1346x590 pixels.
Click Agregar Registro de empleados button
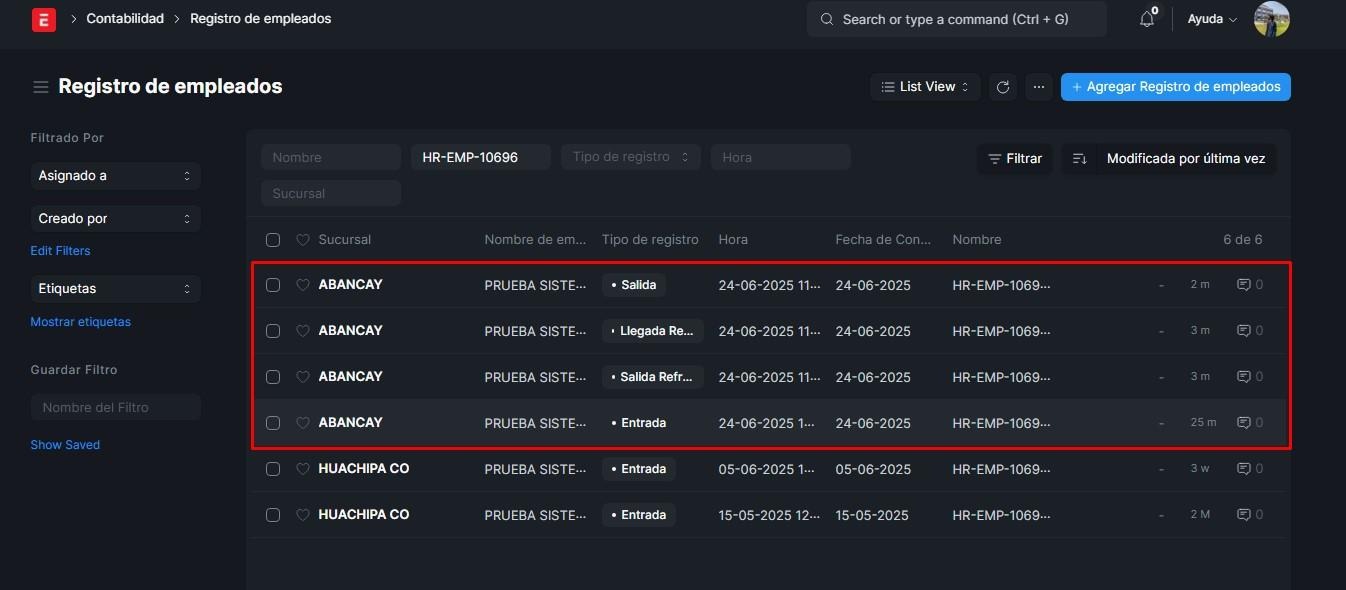point(1175,87)
